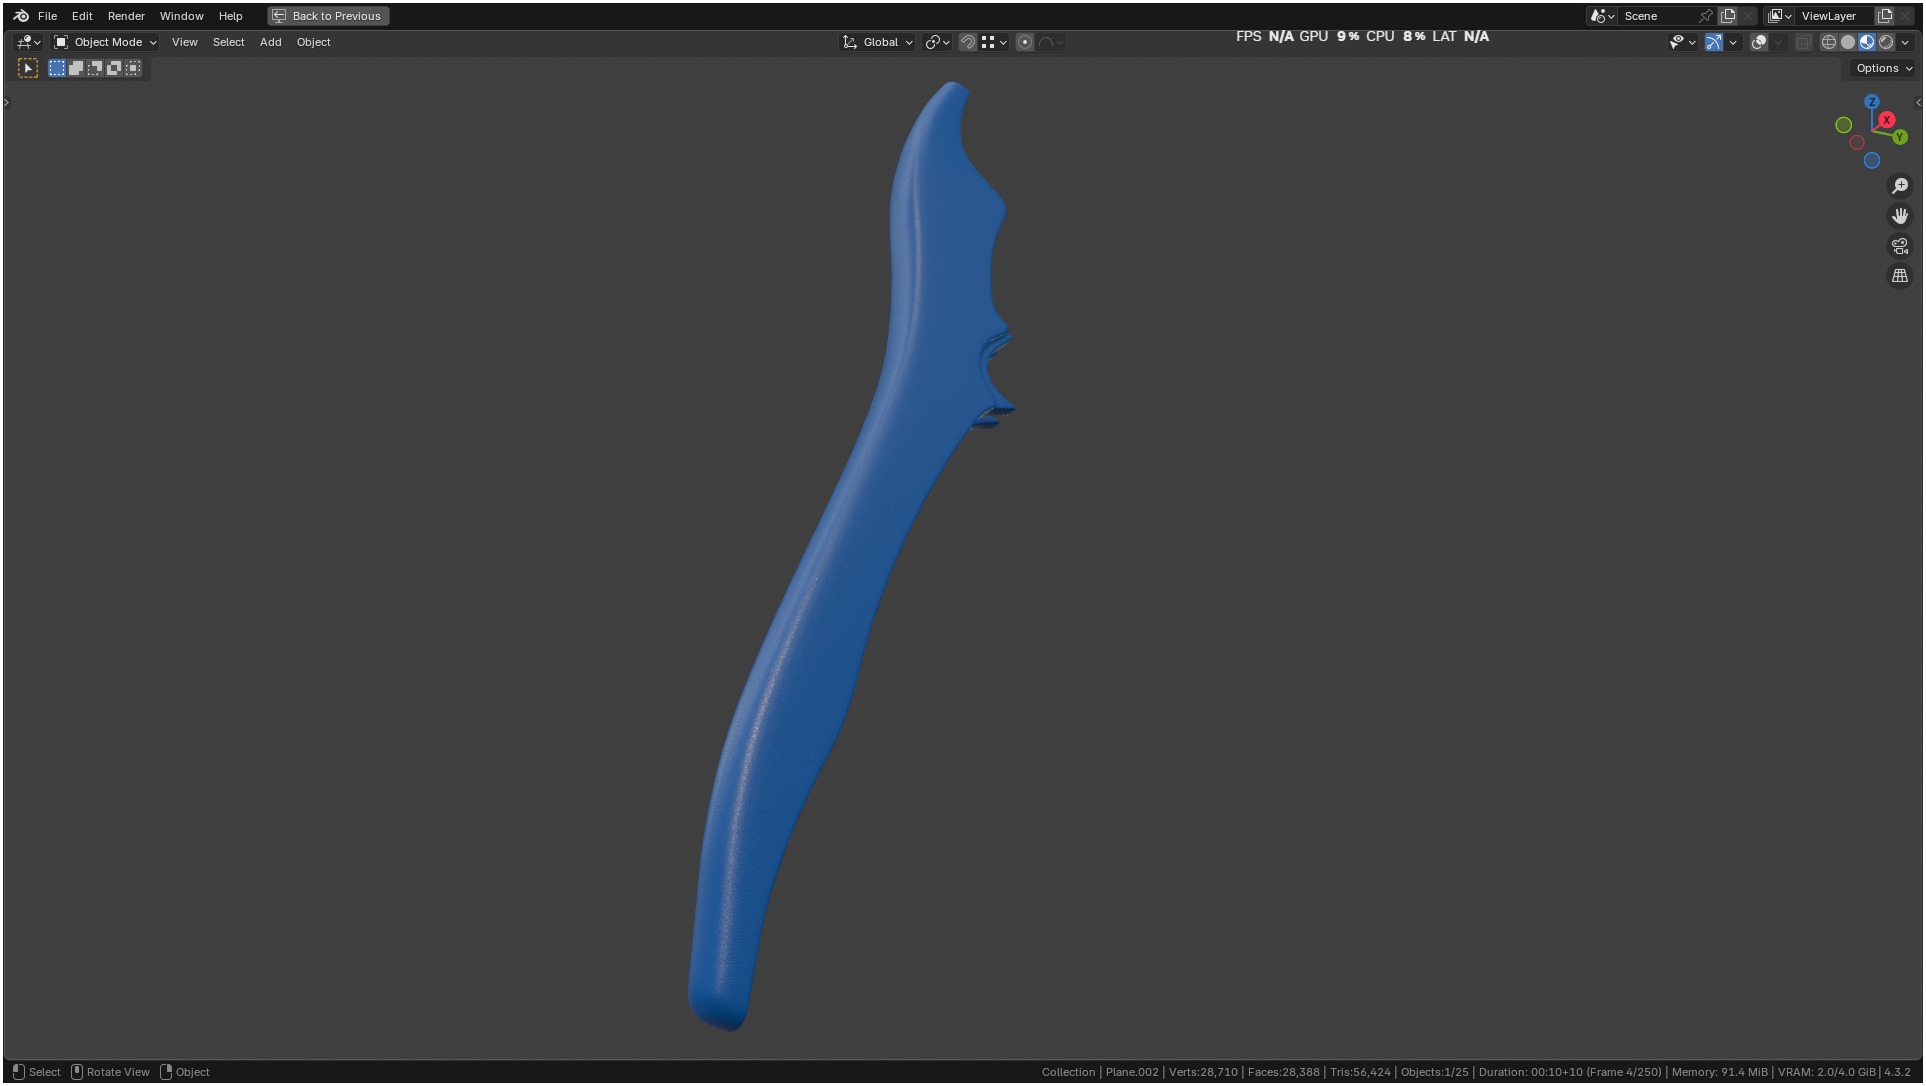The width and height of the screenshot is (1926, 1086).
Task: Open proportional editing falloff dropdown
Action: click(1051, 42)
